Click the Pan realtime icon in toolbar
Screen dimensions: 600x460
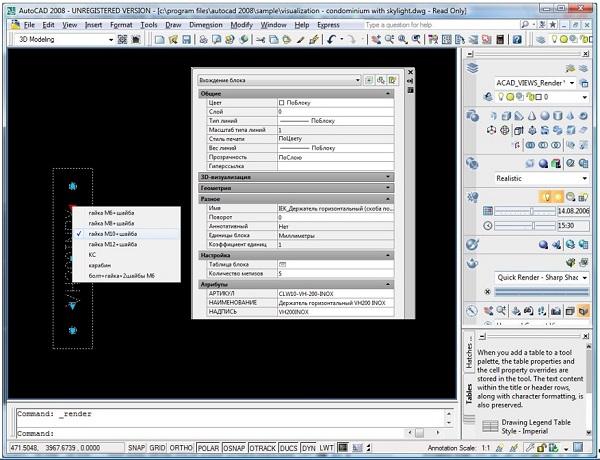pos(376,39)
